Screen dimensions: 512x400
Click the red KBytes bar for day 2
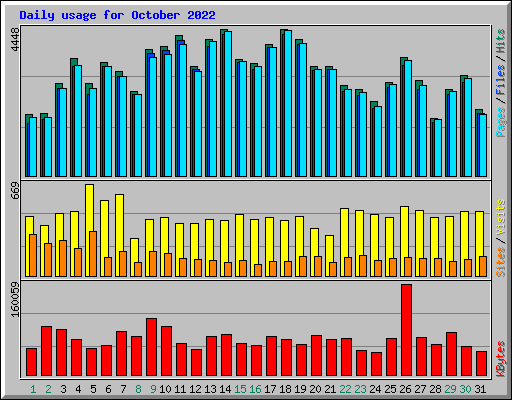46,351
